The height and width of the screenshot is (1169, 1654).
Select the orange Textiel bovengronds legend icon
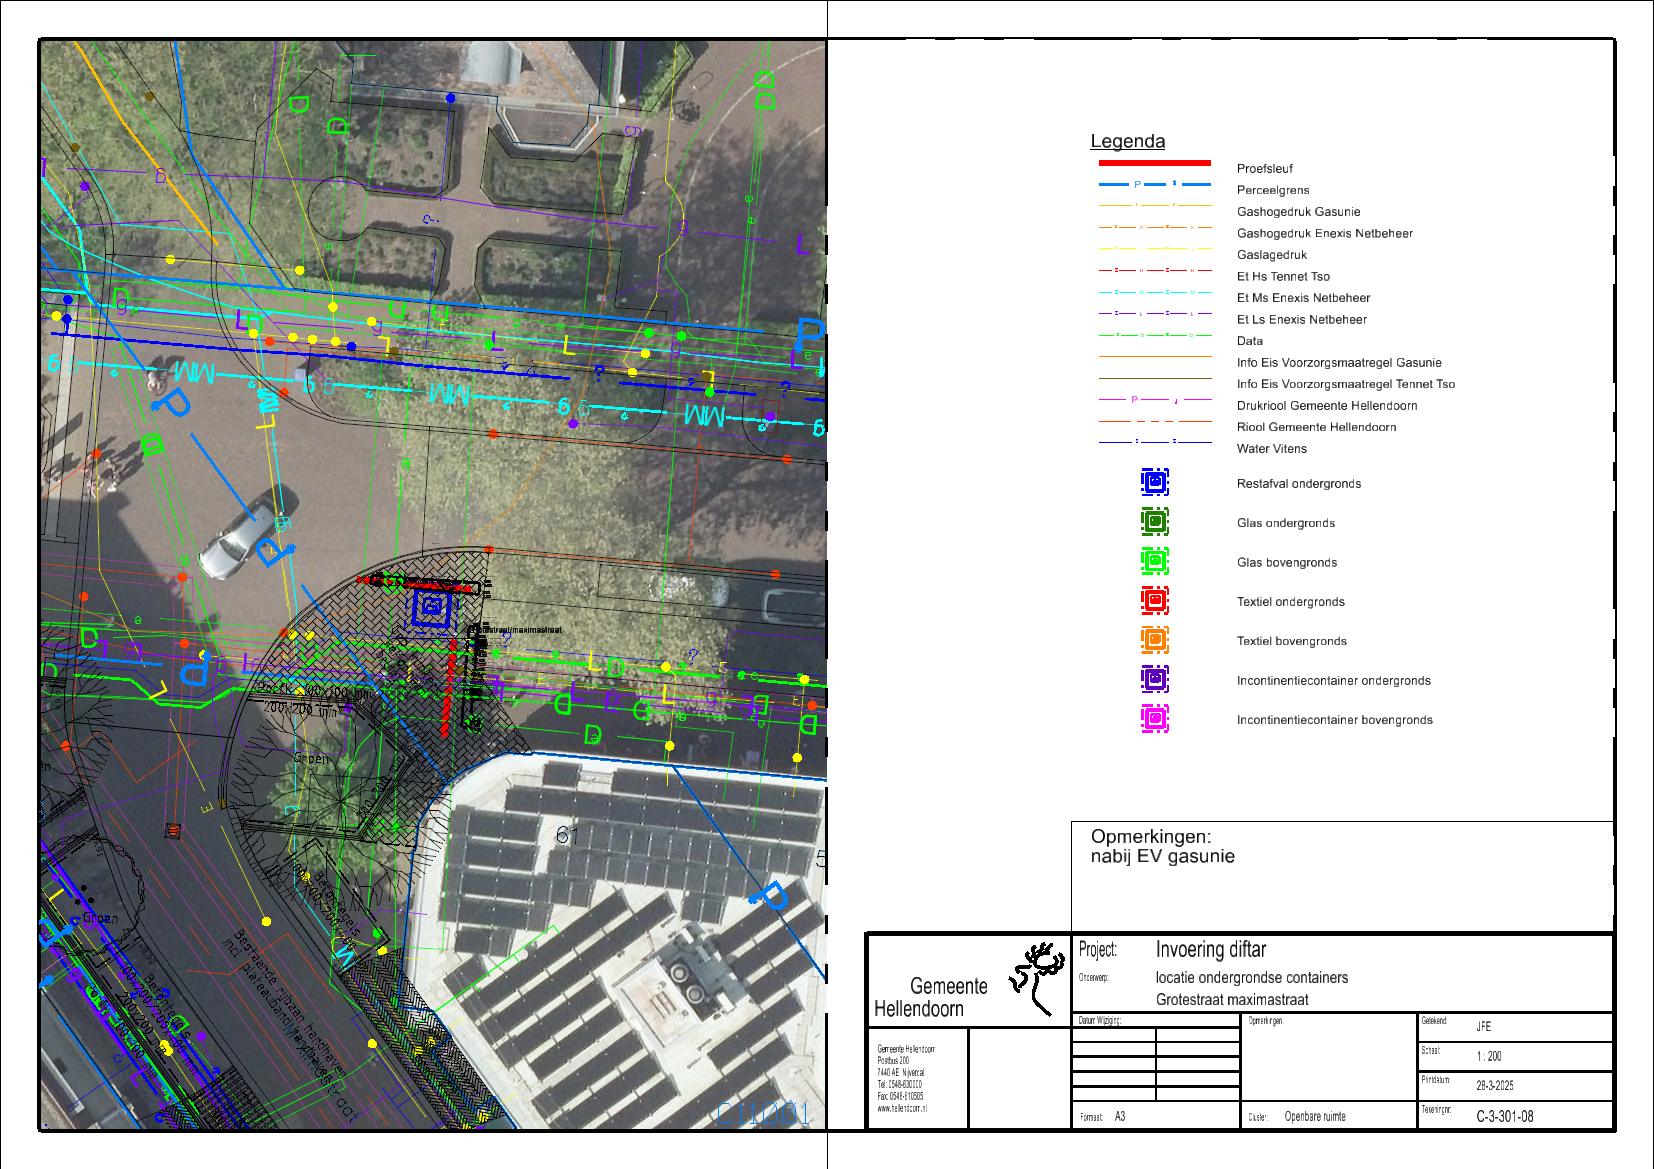point(1154,640)
